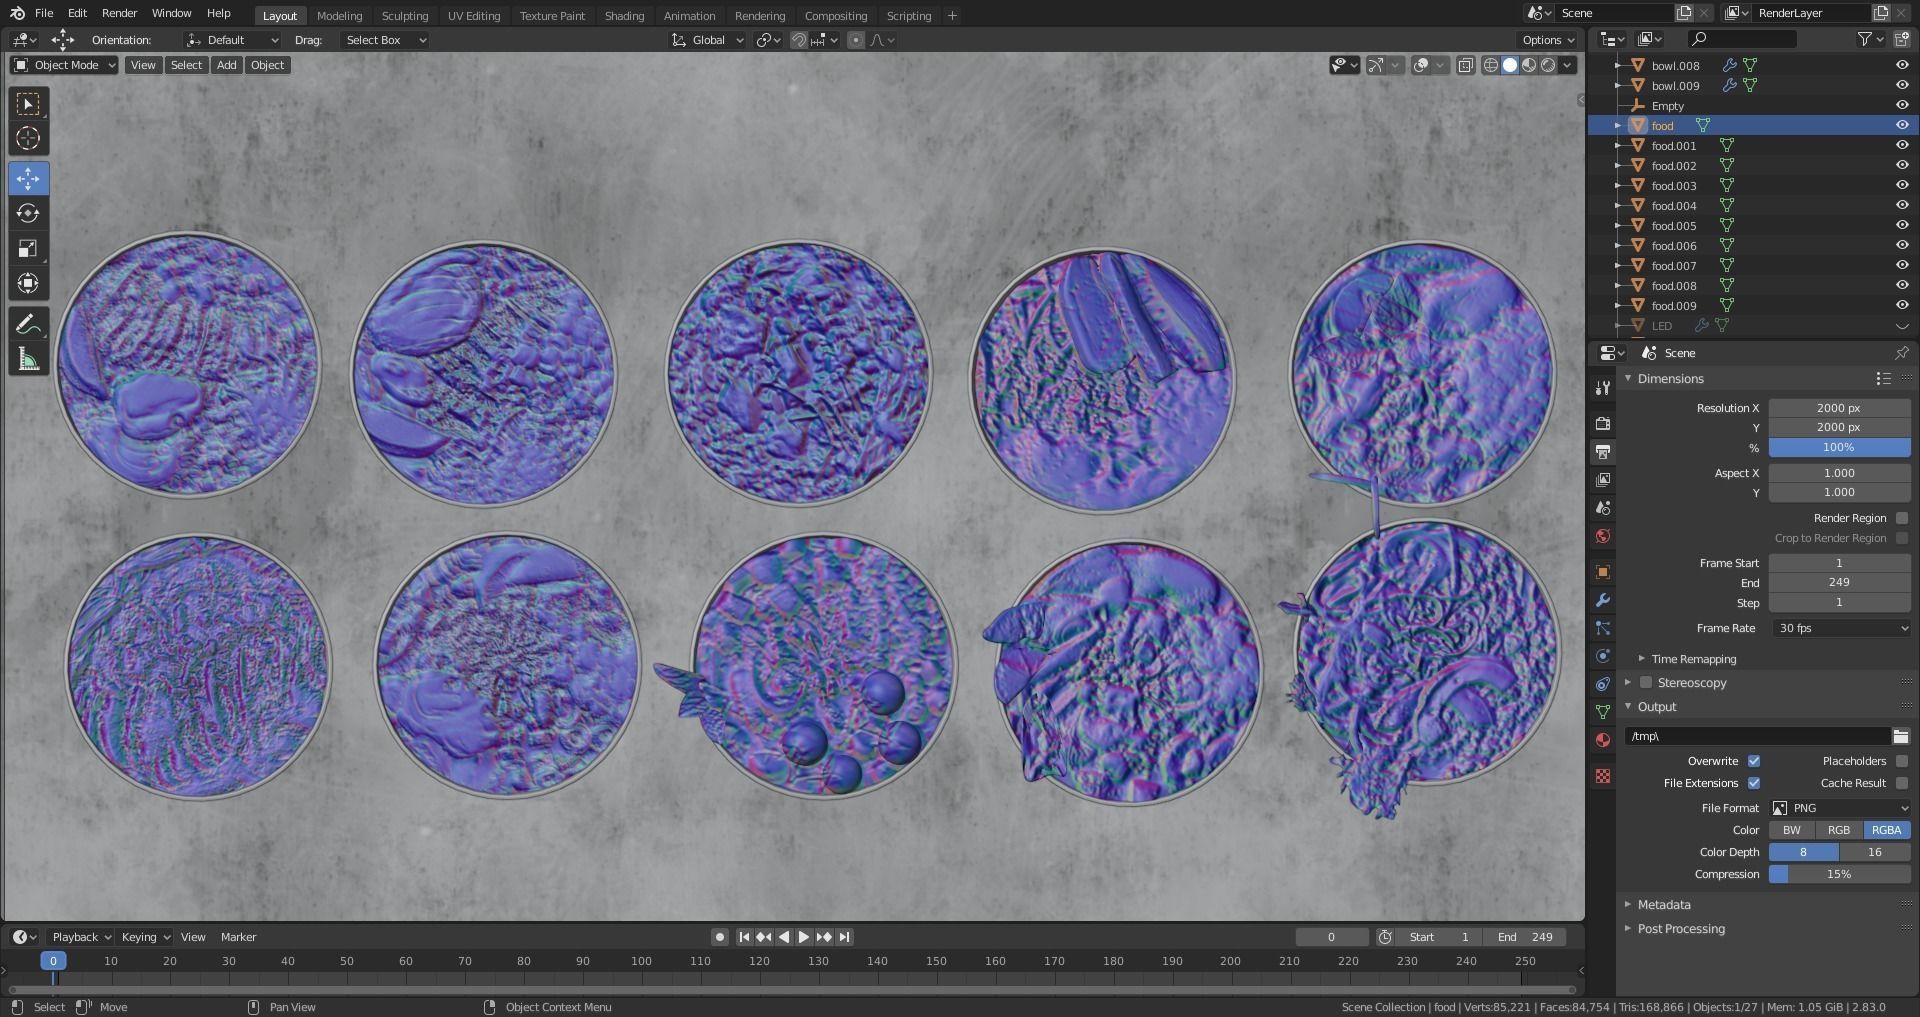Hide the food object in the outliner
This screenshot has width=1920, height=1017.
point(1902,125)
